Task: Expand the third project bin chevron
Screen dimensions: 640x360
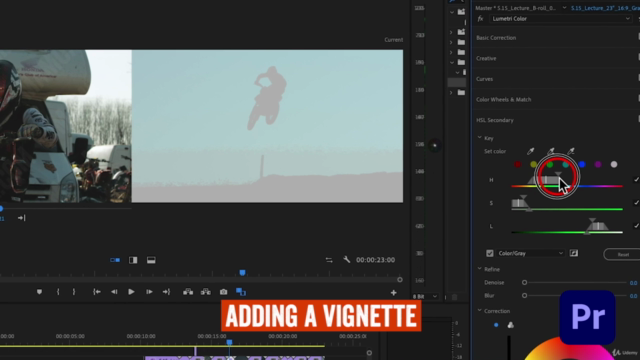Action: tap(451, 42)
